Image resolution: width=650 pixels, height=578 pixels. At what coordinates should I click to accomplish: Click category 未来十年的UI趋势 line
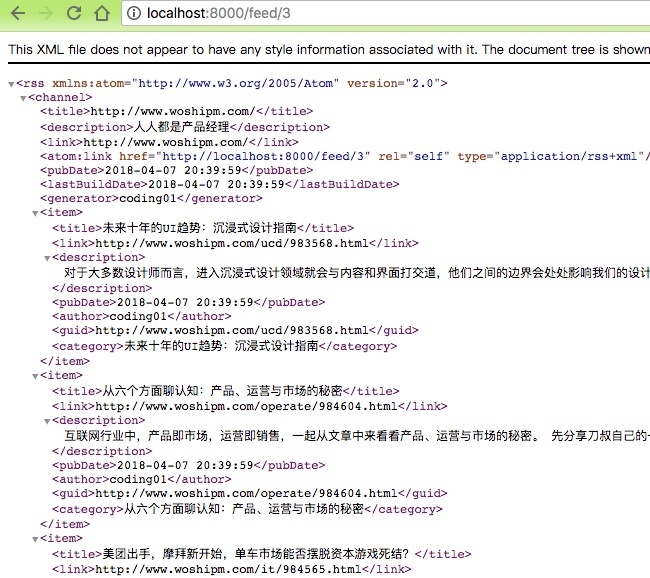tap(225, 346)
